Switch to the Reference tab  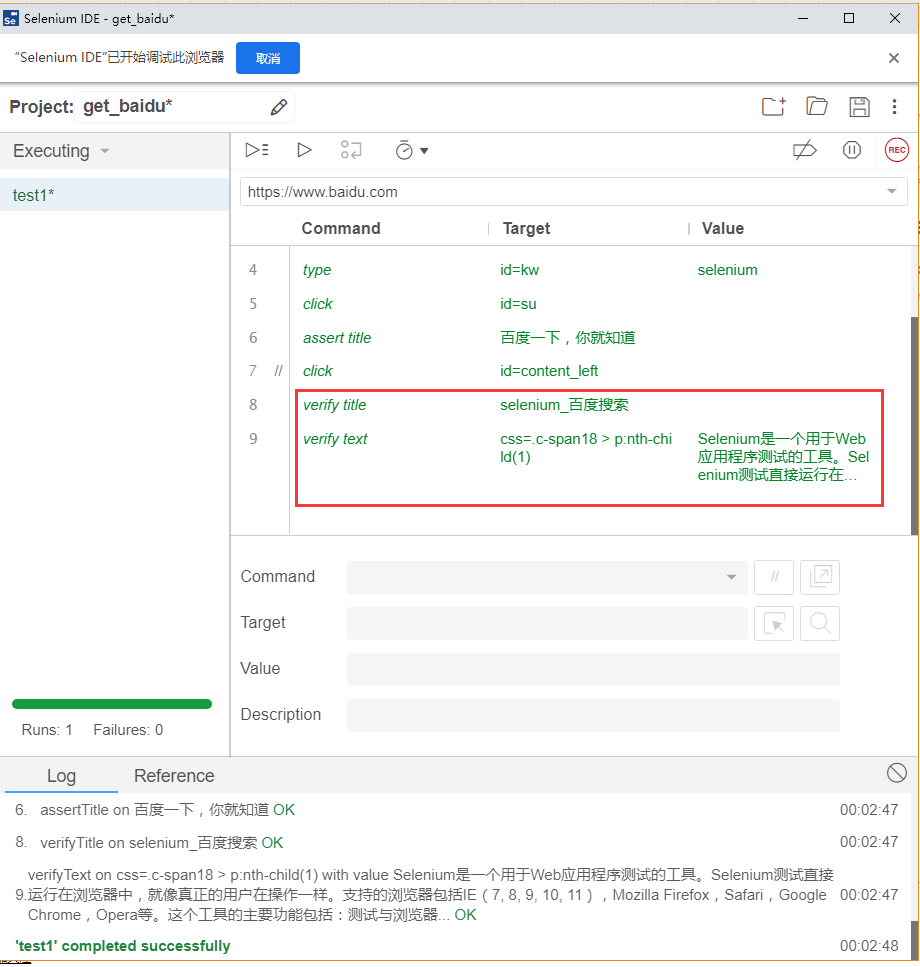click(175, 776)
